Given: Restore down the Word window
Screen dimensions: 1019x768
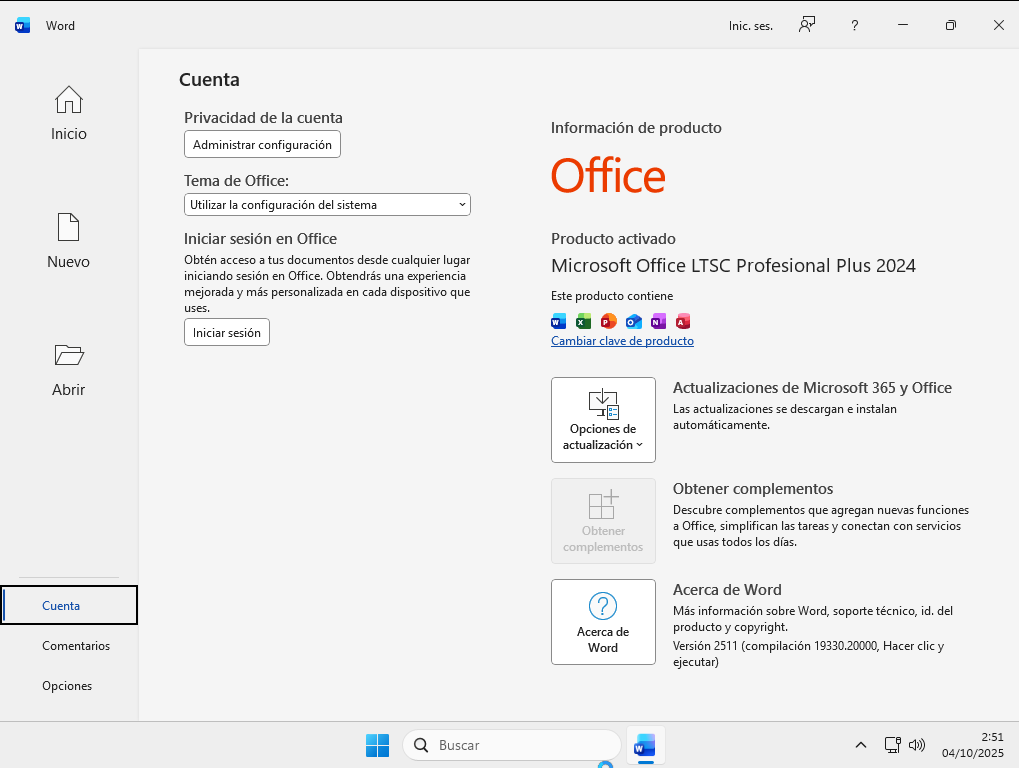Looking at the screenshot, I should click(951, 25).
